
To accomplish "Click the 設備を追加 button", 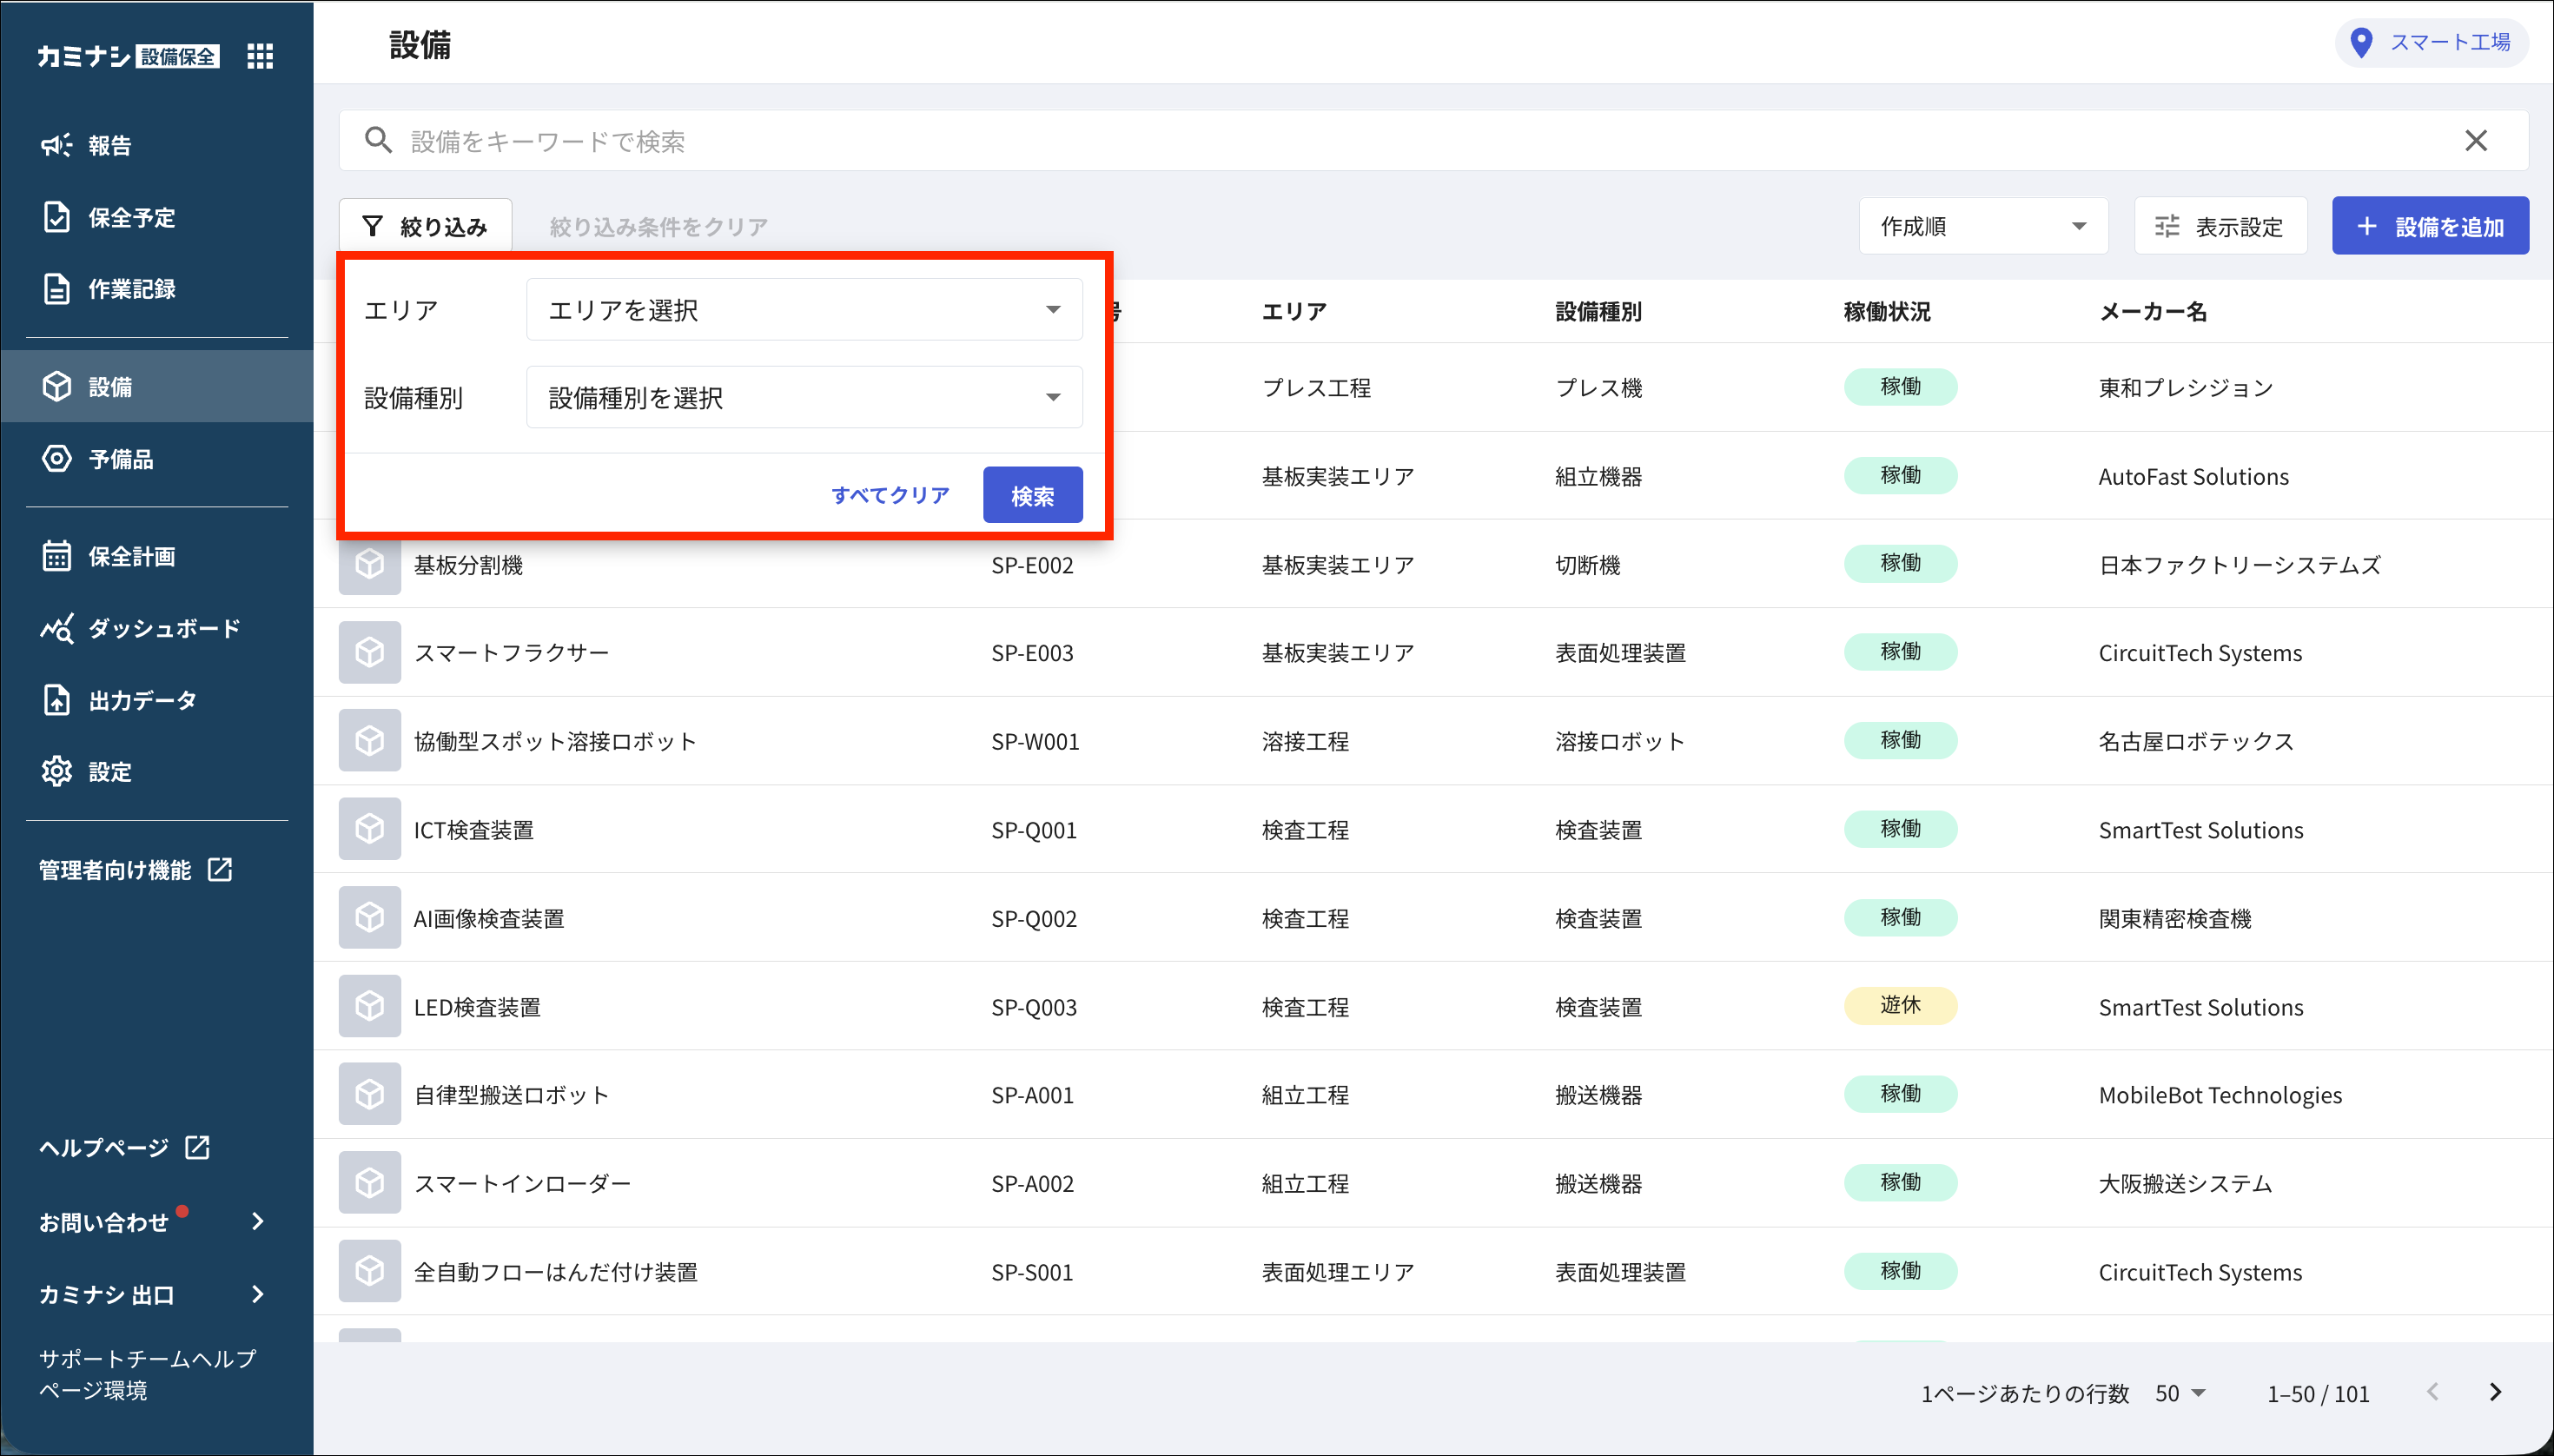I will (x=2430, y=226).
